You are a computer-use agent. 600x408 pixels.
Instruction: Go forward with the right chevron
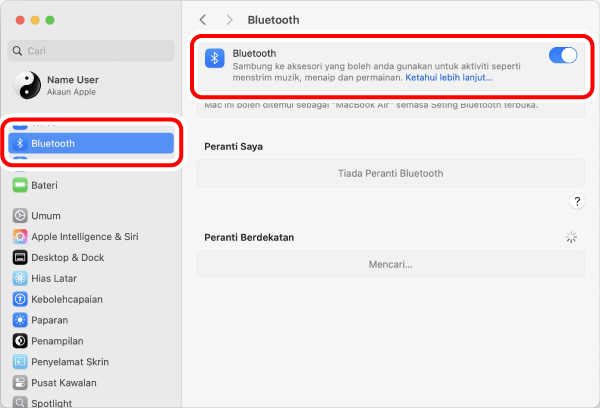(x=230, y=20)
